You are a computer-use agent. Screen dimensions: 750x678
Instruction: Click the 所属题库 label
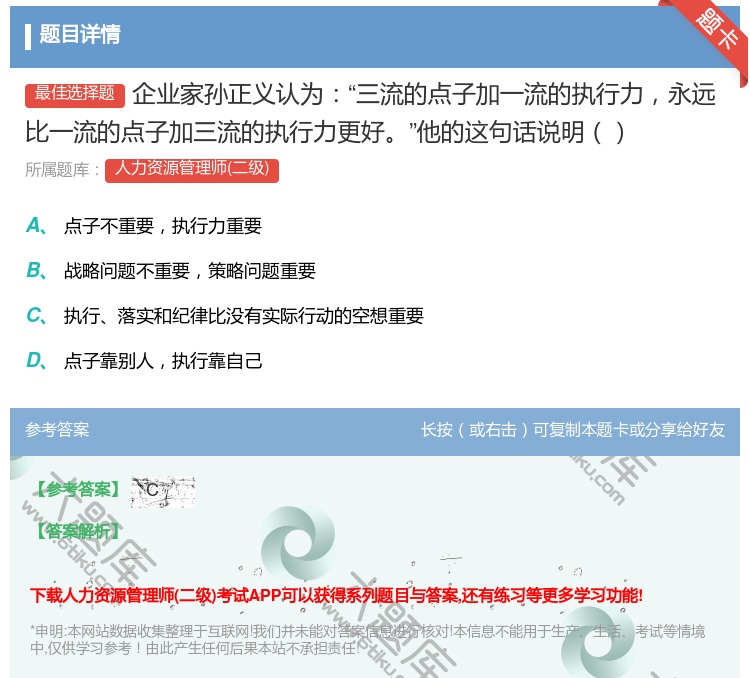point(62,170)
